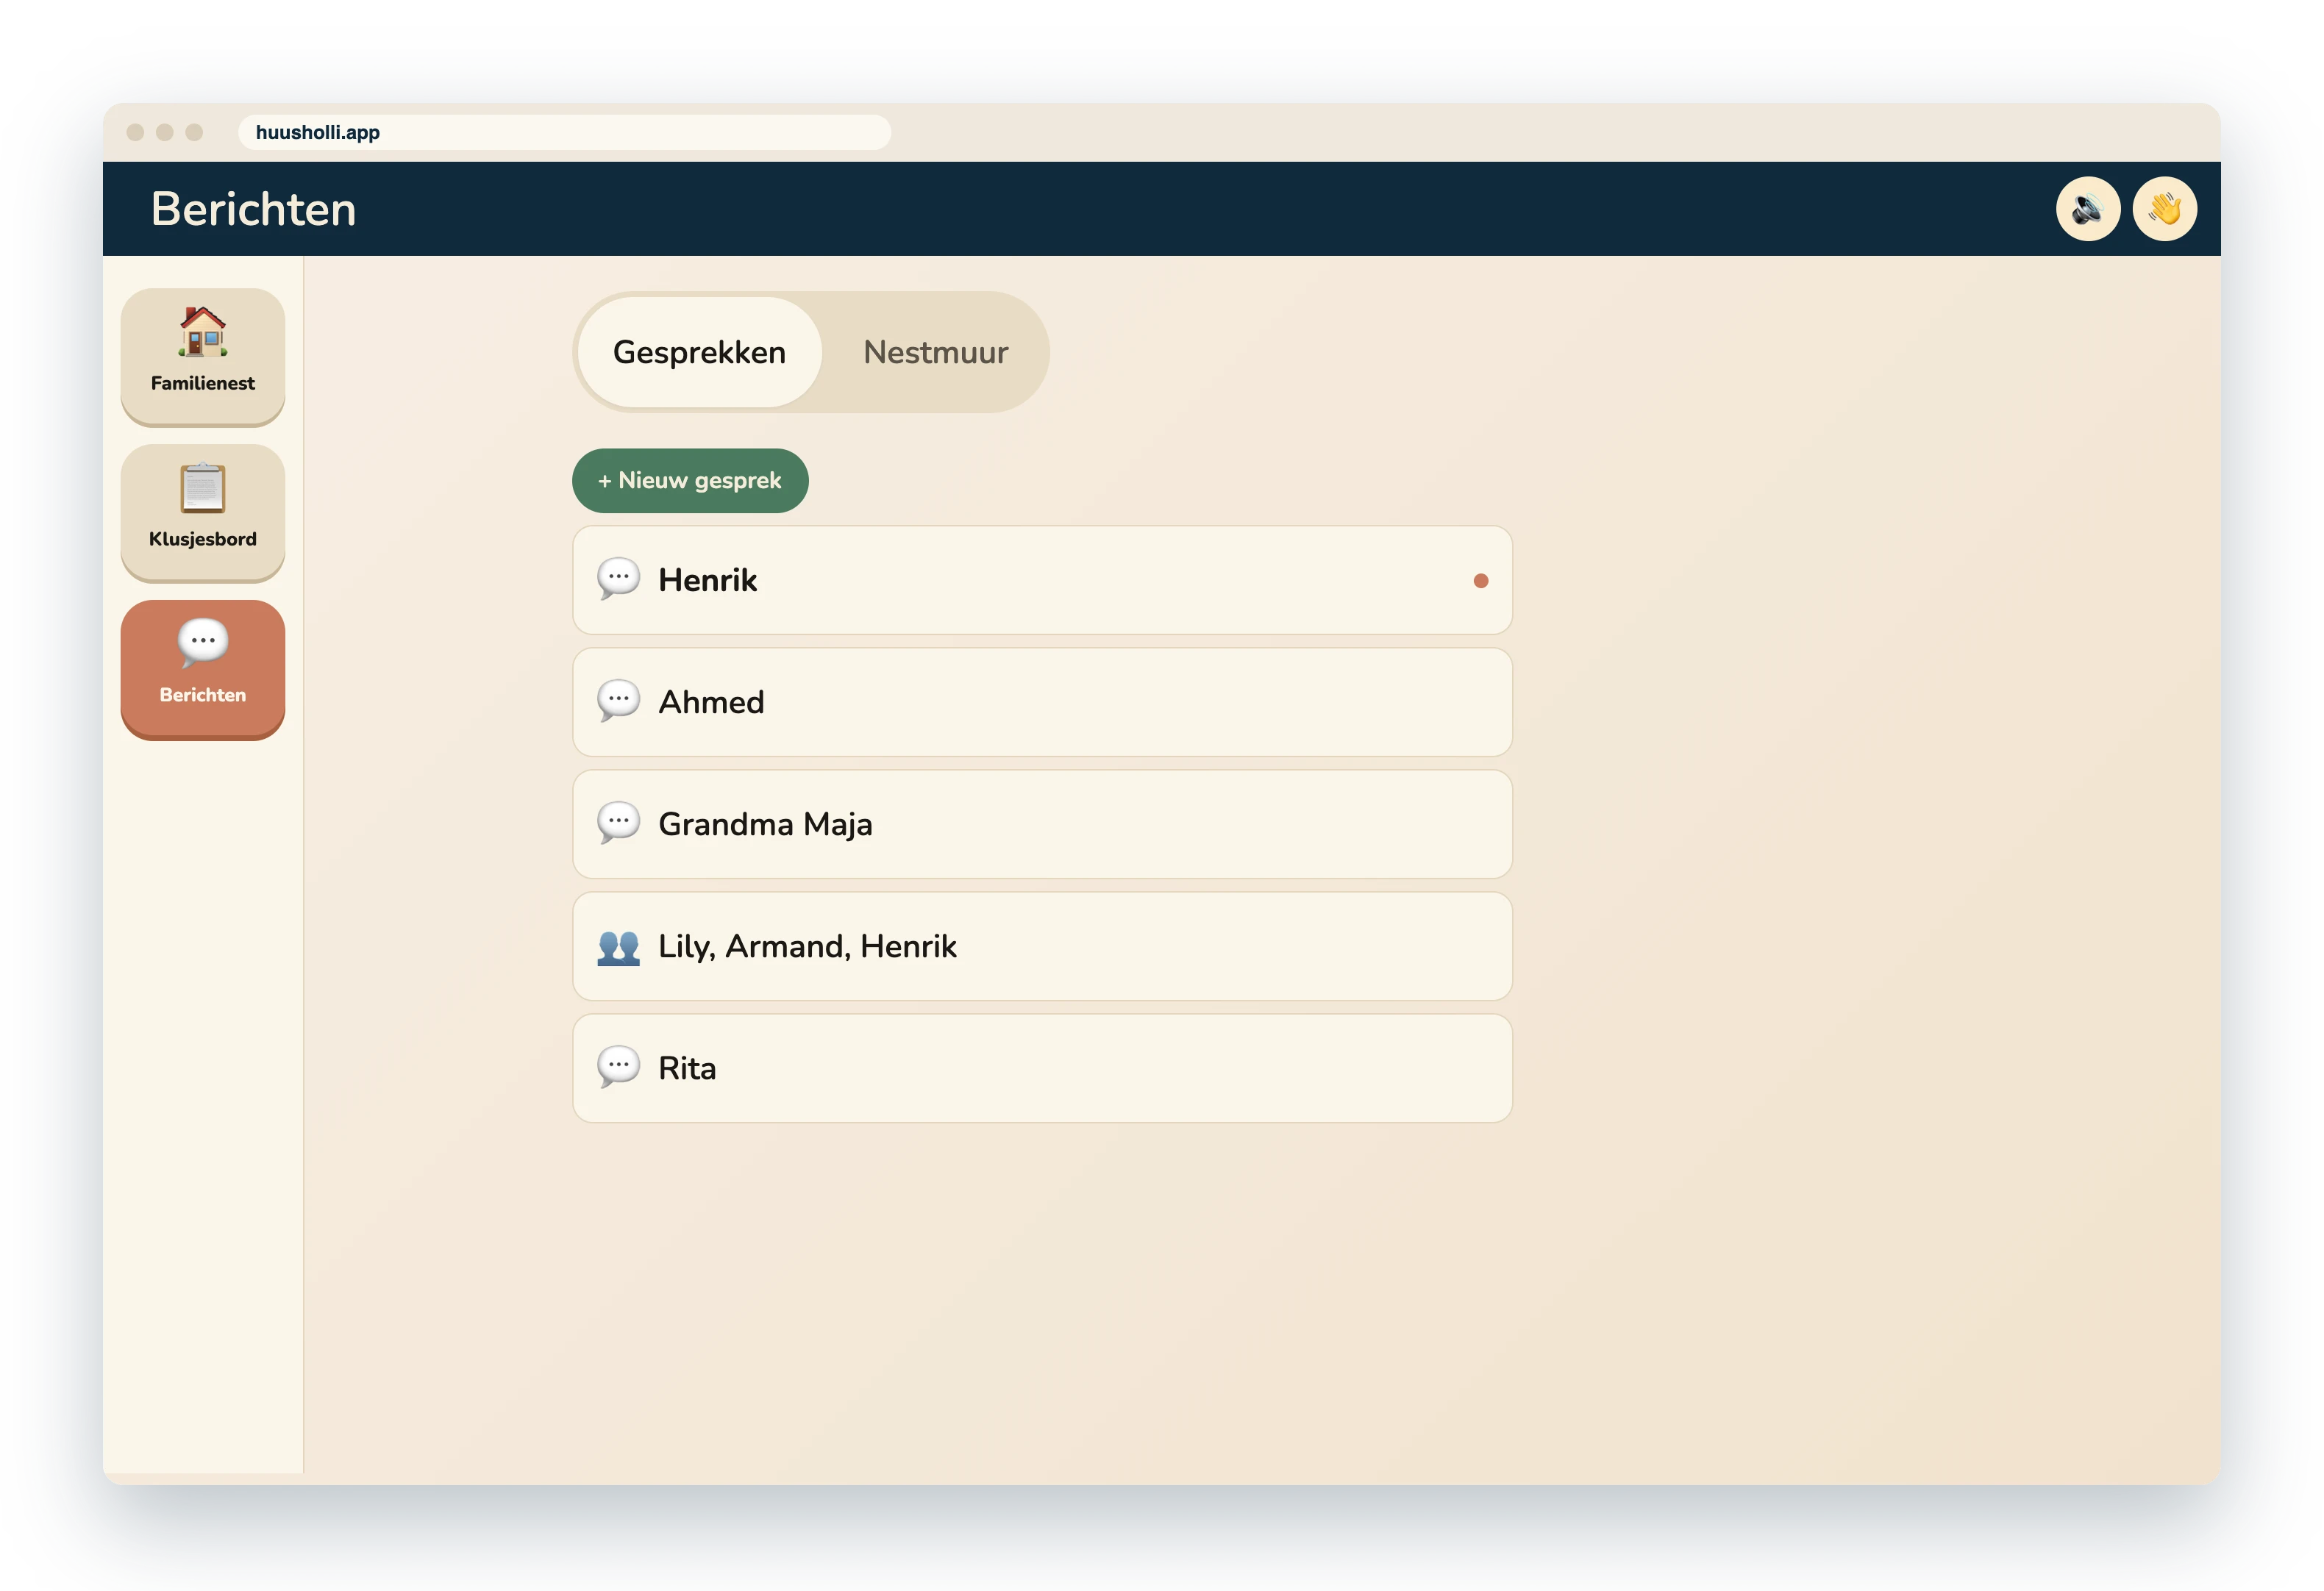The height and width of the screenshot is (1591, 2324).
Task: Open the conversation with Ahmed
Action: point(1042,702)
